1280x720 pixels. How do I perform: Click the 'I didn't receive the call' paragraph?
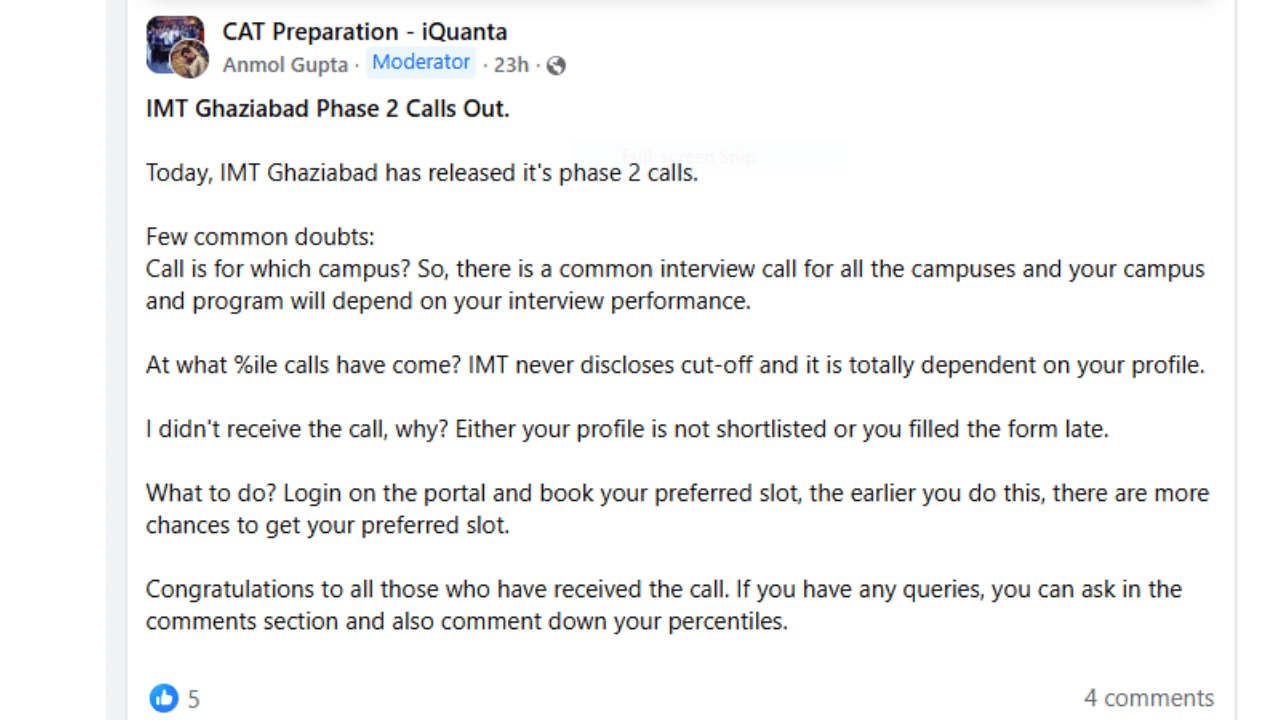[x=627, y=429]
